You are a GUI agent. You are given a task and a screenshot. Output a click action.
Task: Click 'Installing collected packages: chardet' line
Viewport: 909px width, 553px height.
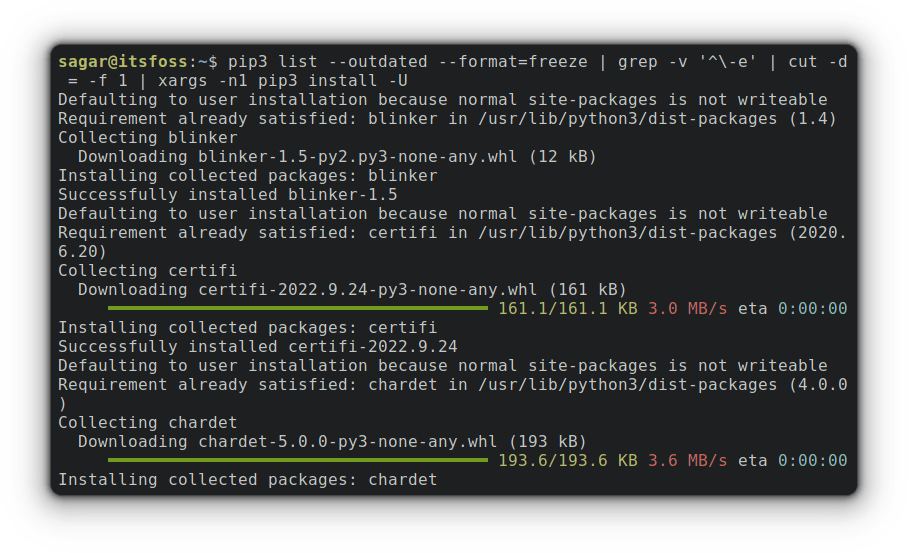click(x=247, y=480)
